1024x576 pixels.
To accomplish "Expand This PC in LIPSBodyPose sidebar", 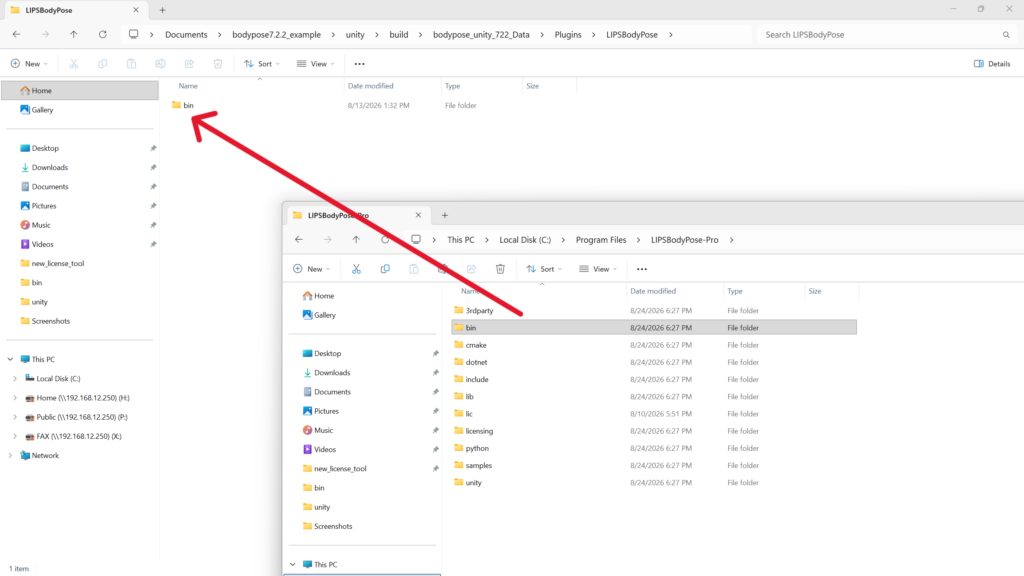I will (x=10, y=359).
